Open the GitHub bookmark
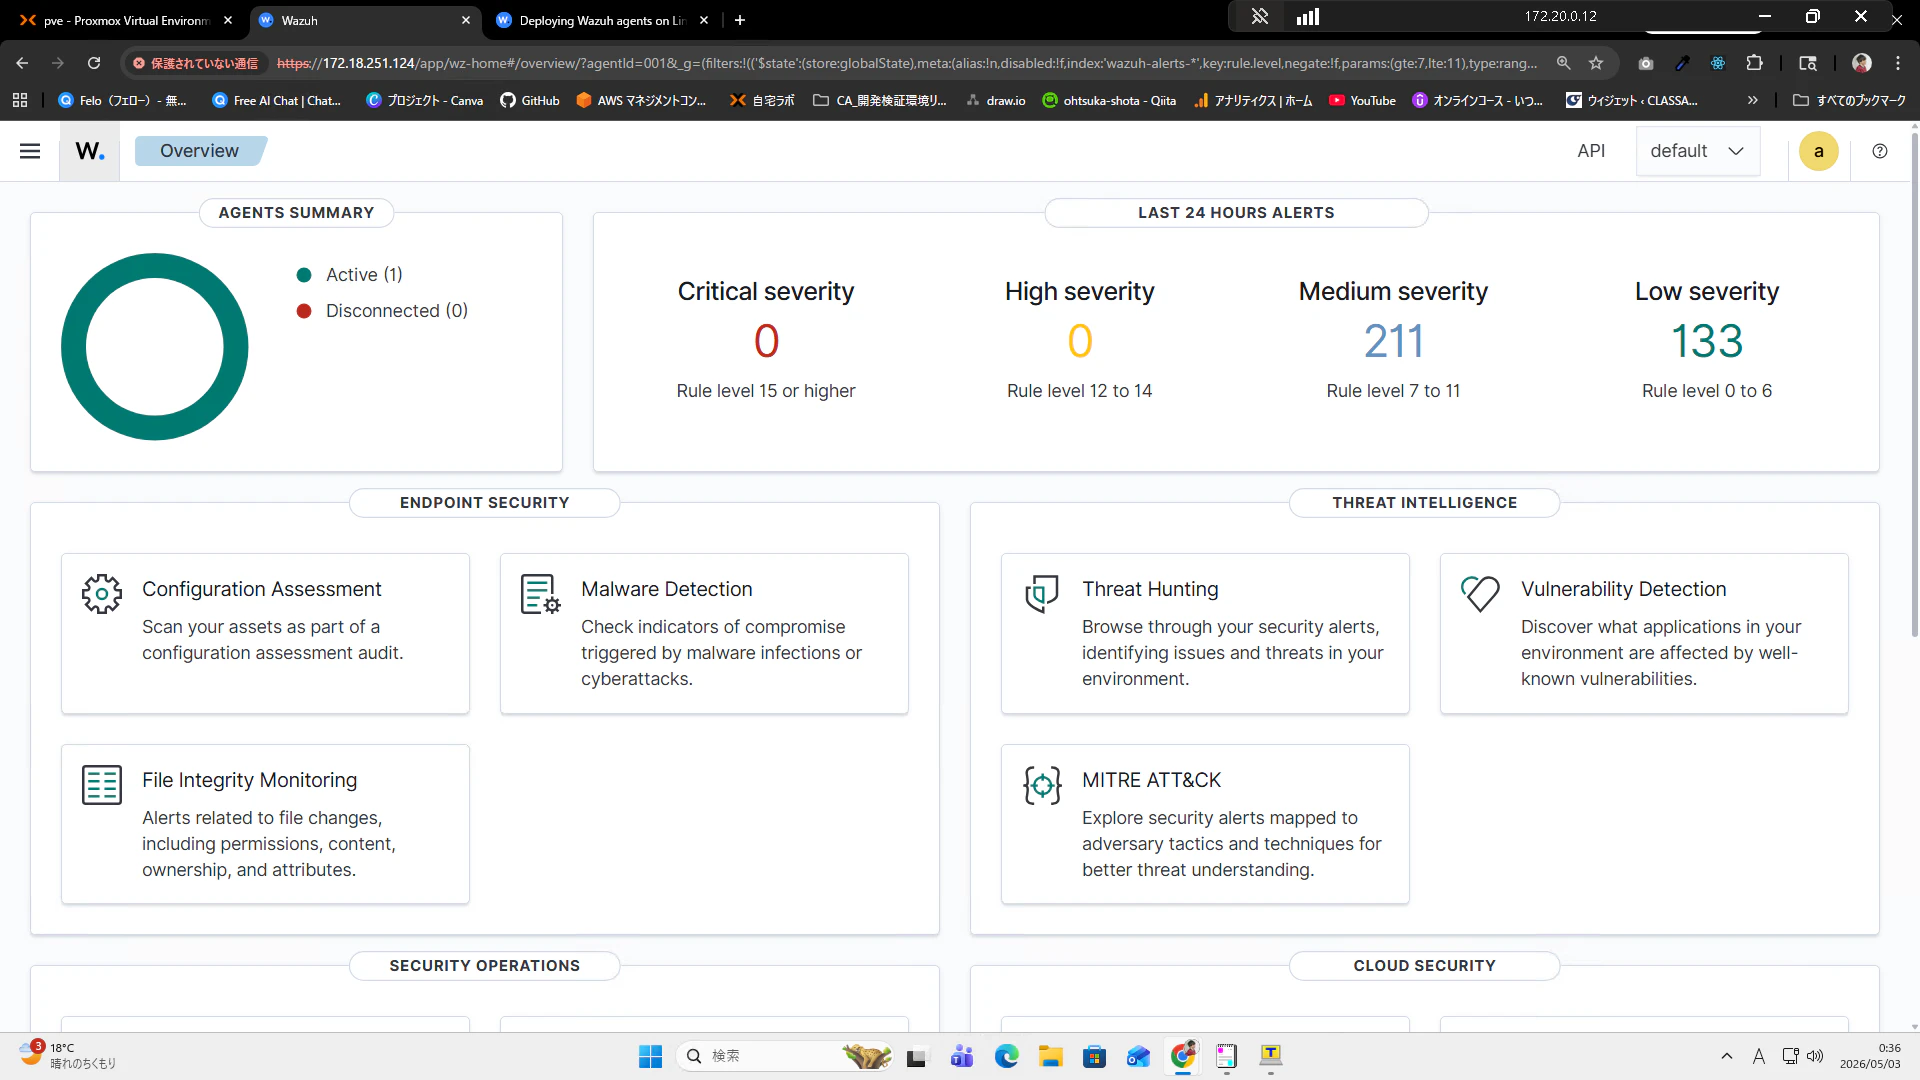The image size is (1920, 1080). pyautogui.click(x=530, y=100)
